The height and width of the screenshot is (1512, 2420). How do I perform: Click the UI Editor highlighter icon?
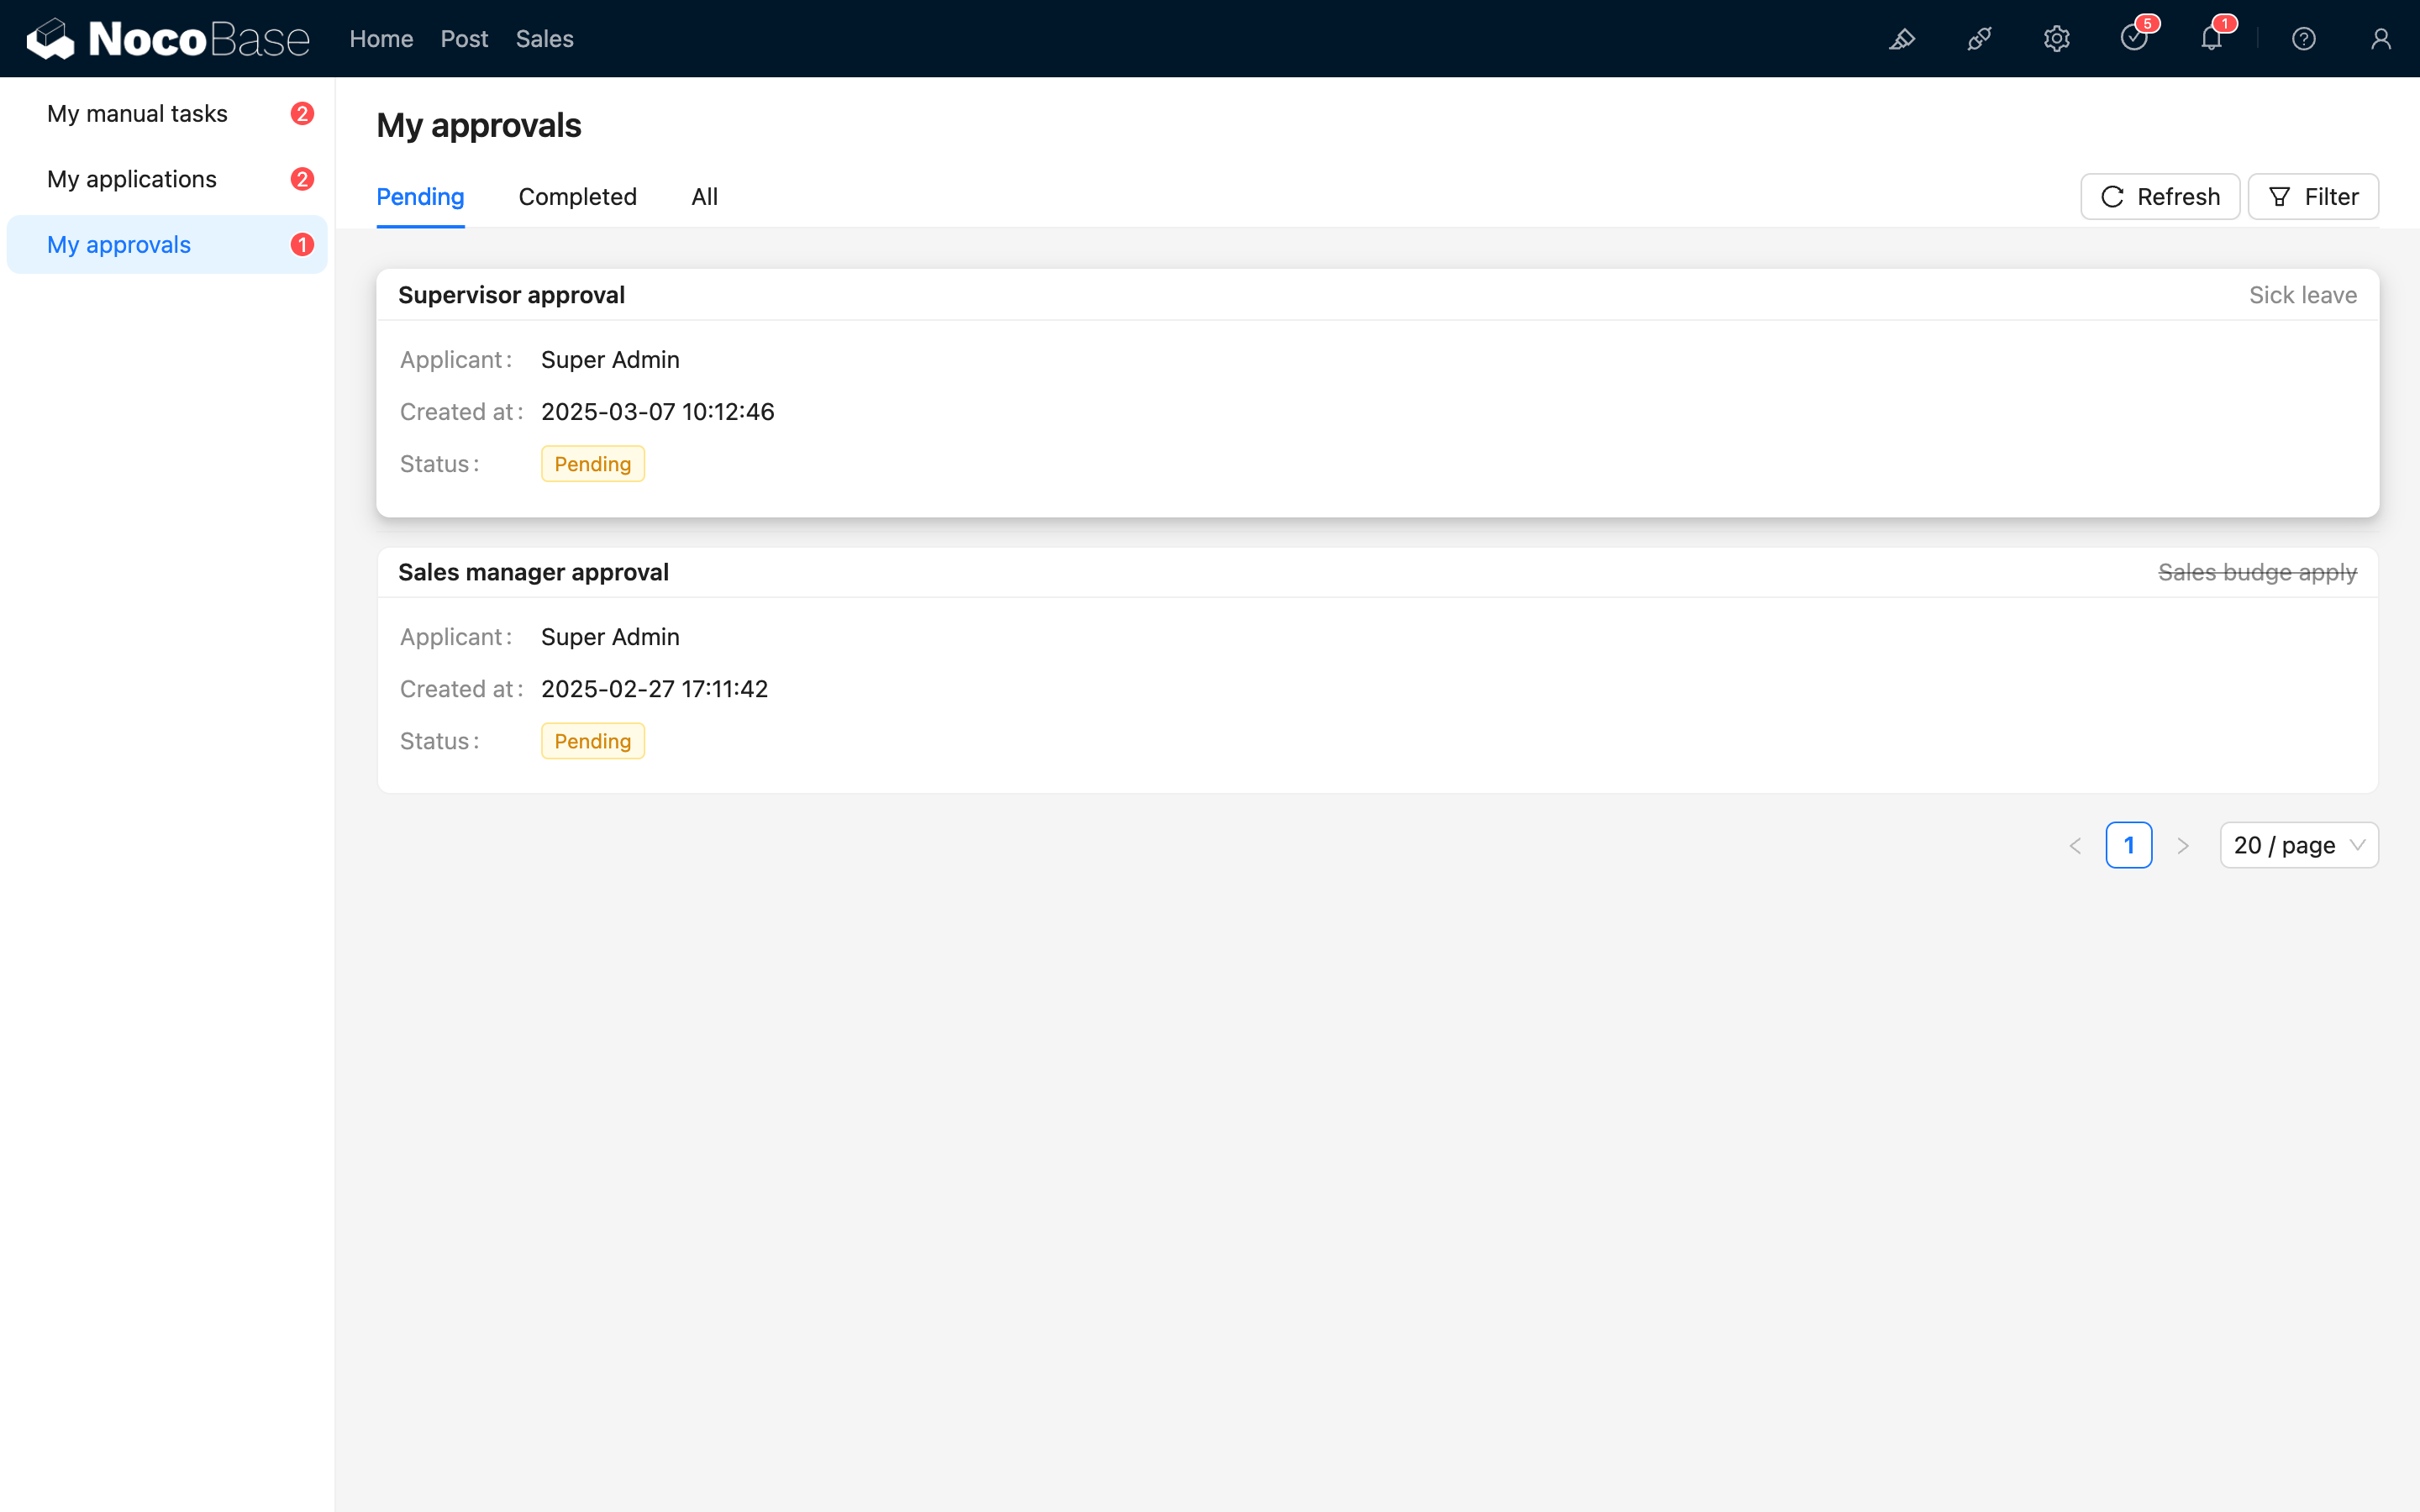click(x=1901, y=39)
